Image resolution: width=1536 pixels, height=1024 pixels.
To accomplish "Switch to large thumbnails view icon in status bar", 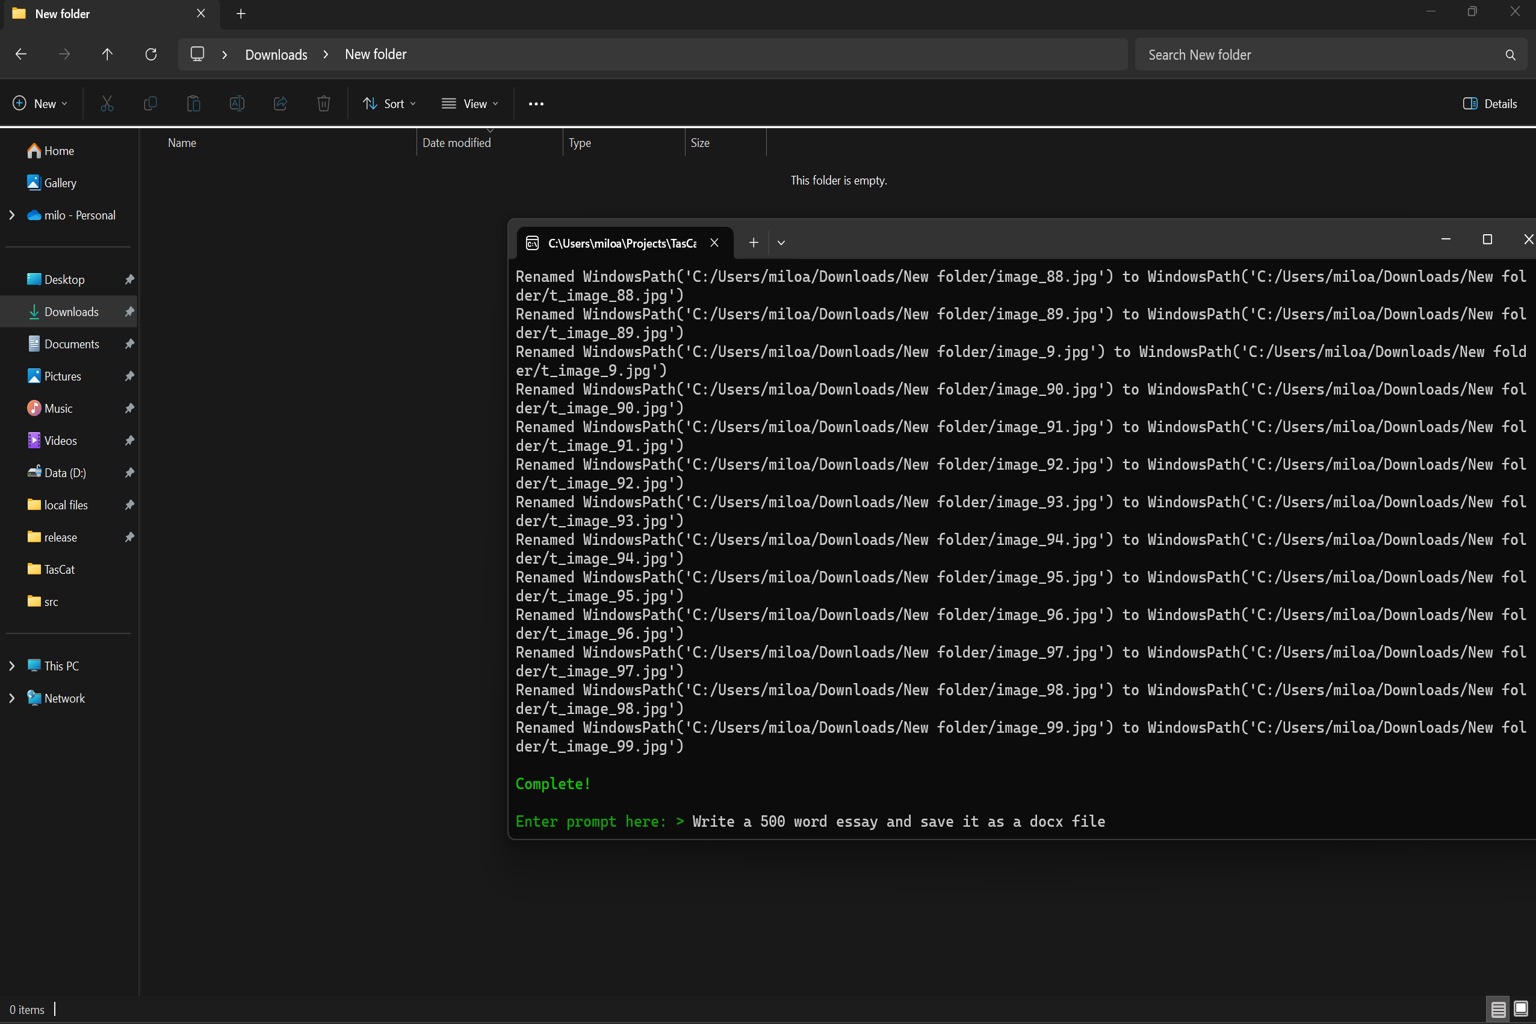I will pos(1521,1009).
